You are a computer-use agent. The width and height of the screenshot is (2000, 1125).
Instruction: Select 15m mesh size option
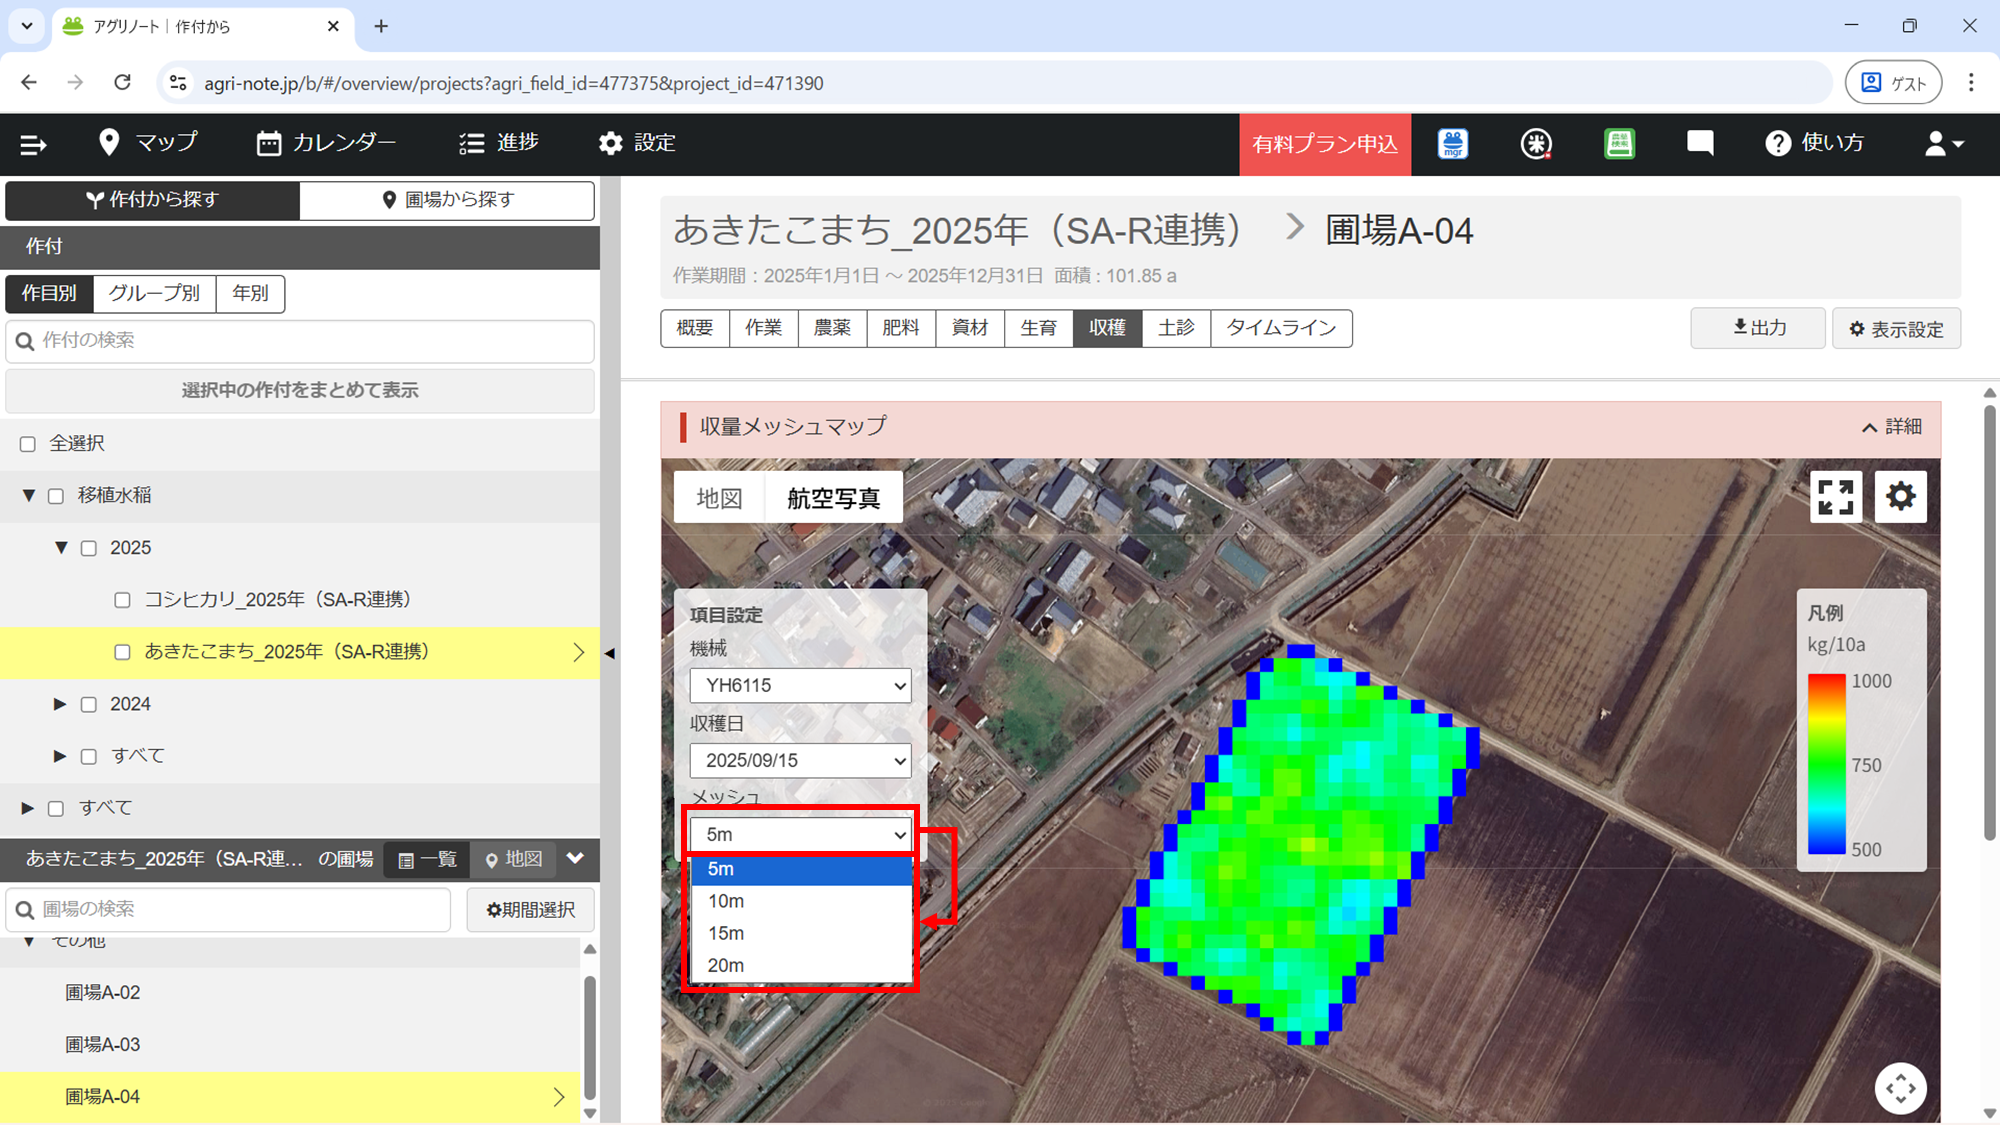tap(802, 933)
